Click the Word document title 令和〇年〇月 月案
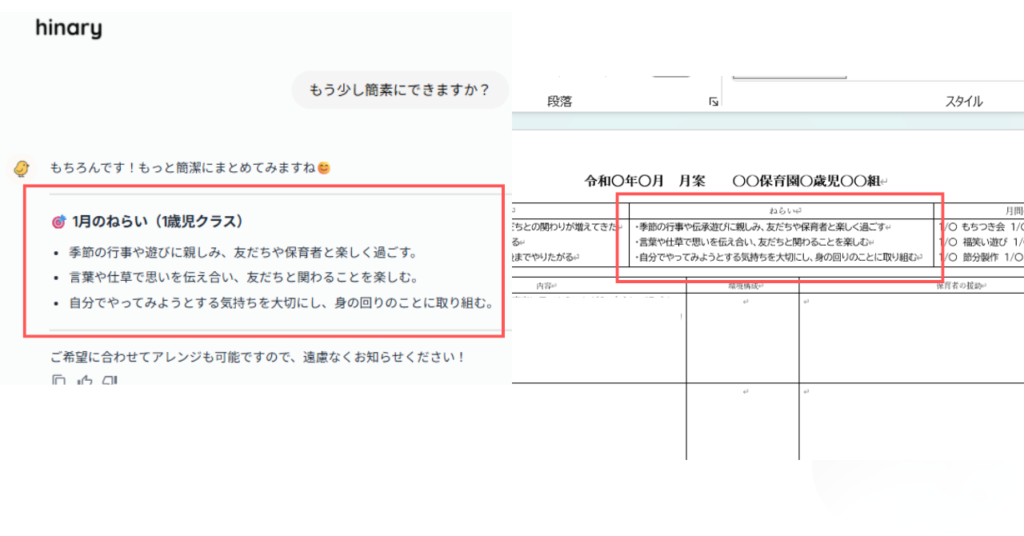1024x536 pixels. (x=645, y=181)
